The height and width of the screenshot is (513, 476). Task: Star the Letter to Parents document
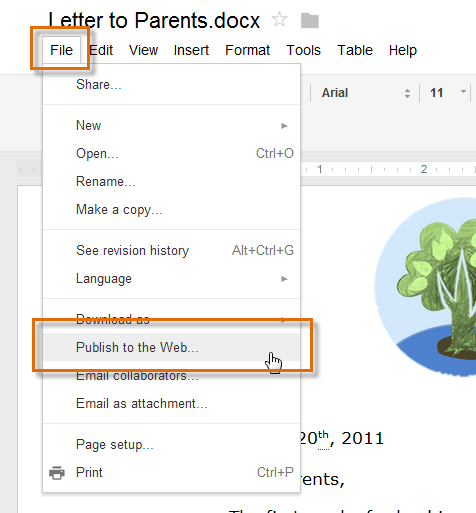coord(279,19)
